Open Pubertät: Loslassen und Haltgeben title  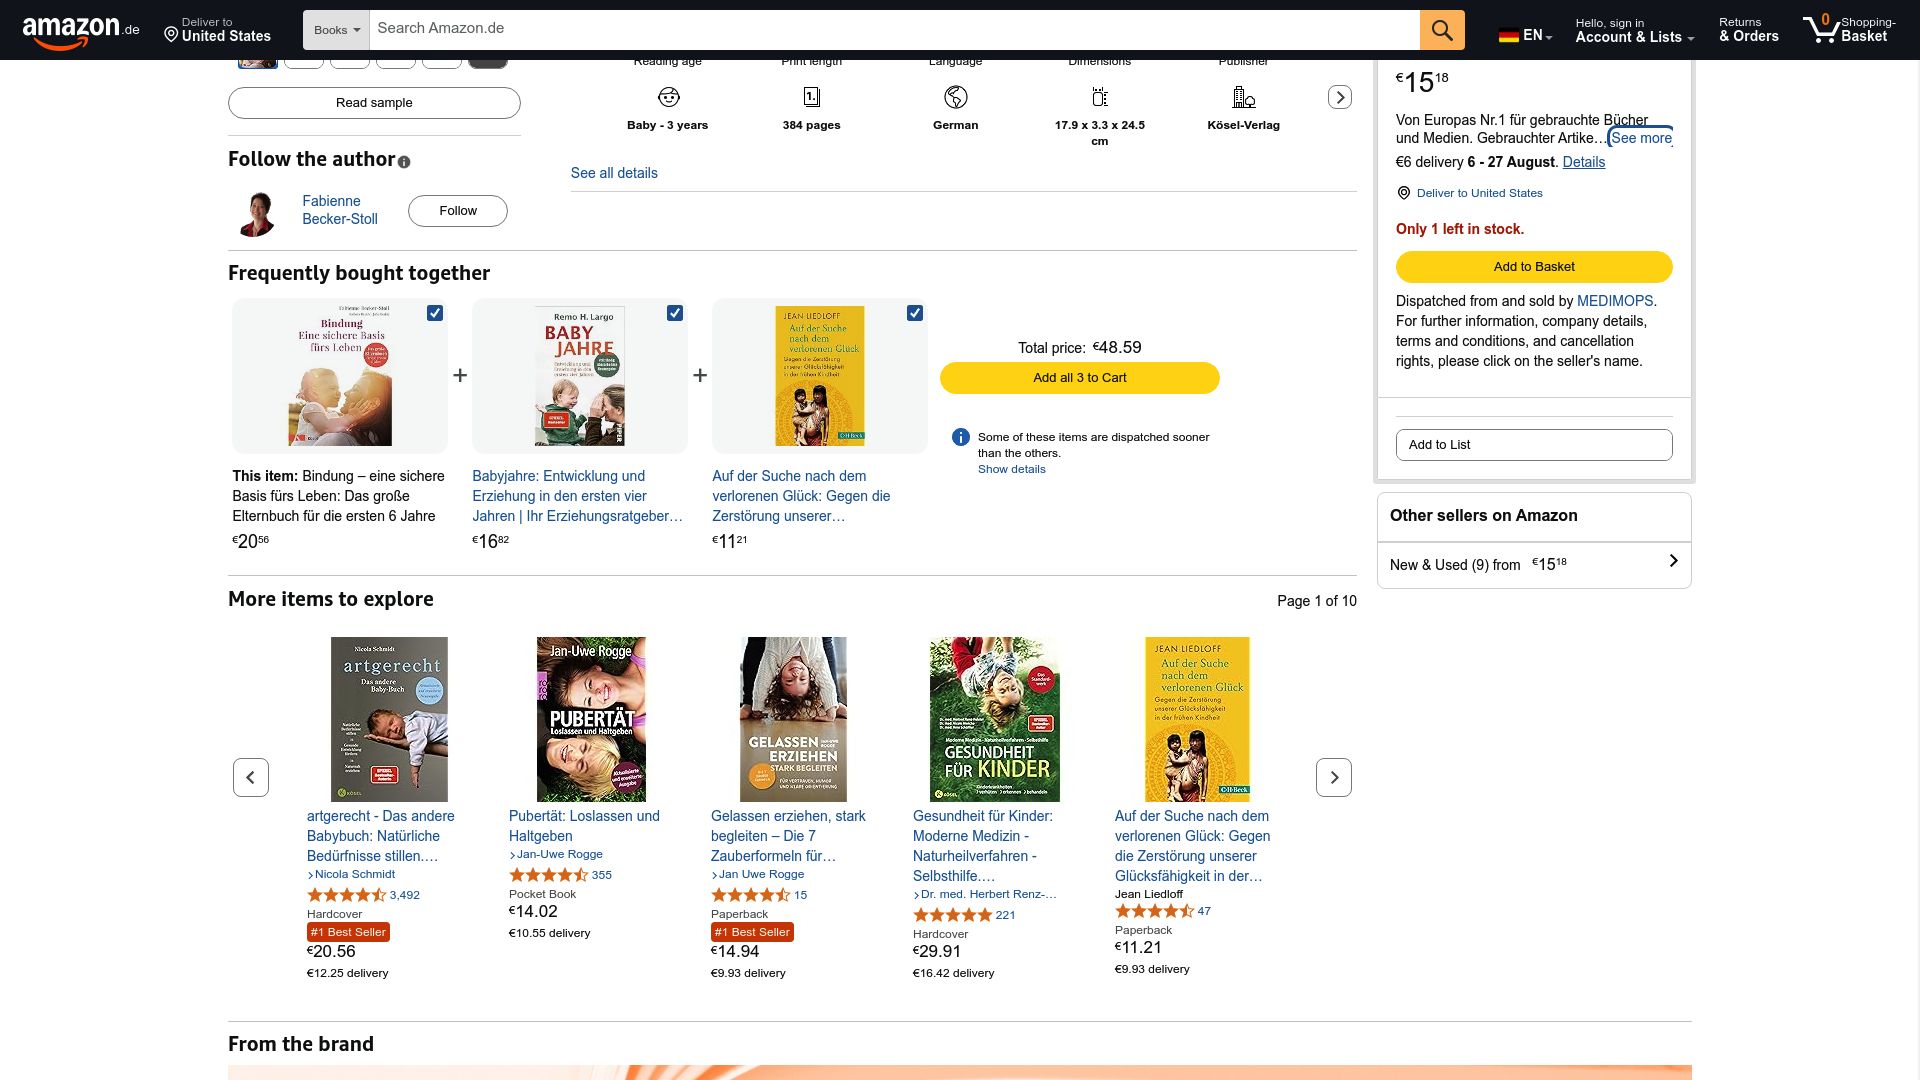[x=584, y=826]
